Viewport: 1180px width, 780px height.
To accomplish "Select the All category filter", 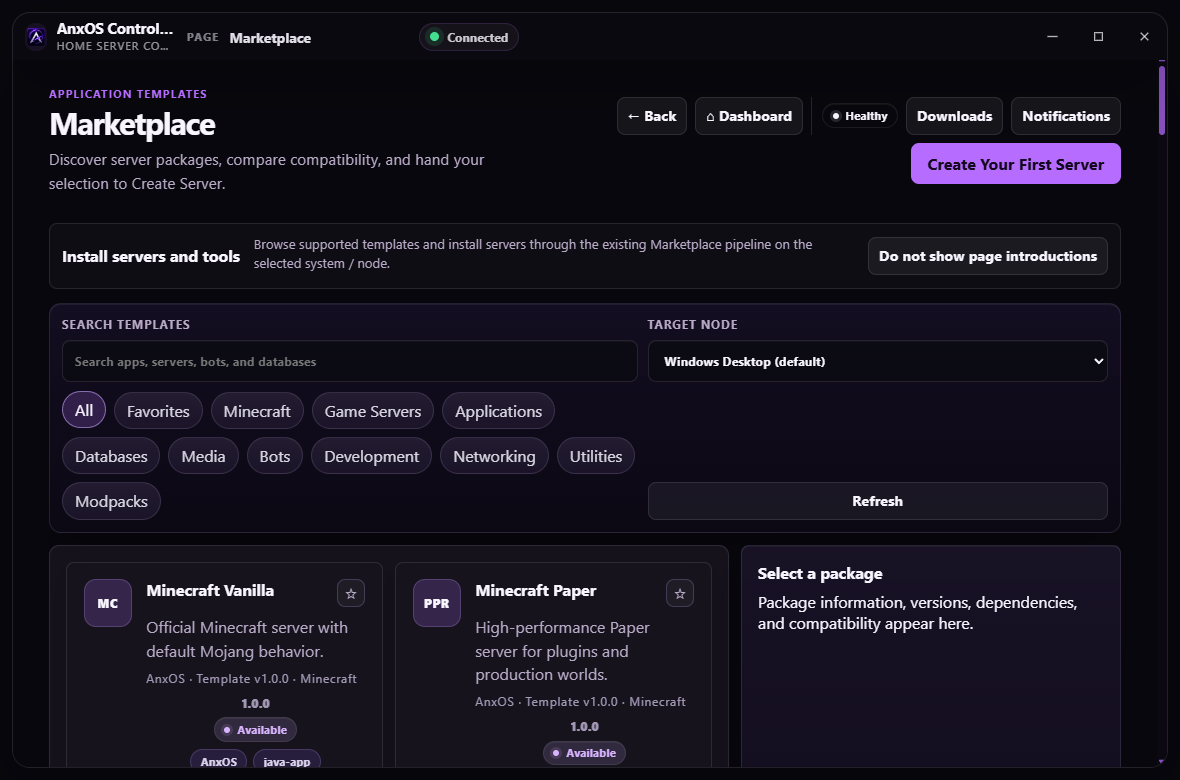I will point(84,410).
